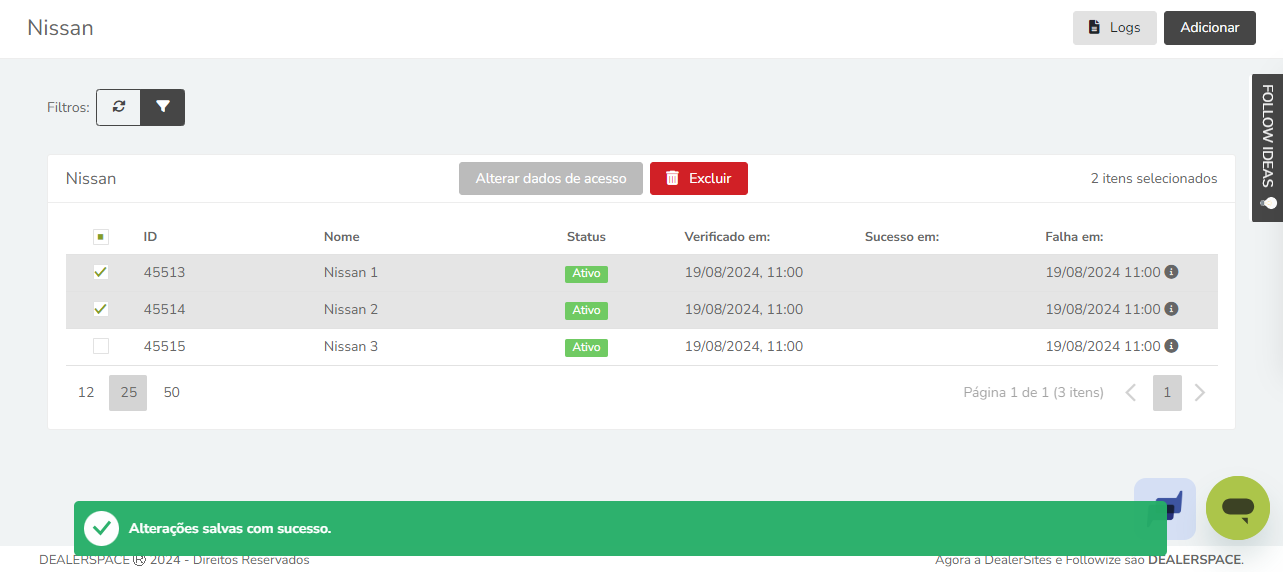Click the Adicionar button
Screen dimensions: 1283x572
(x=1210, y=28)
